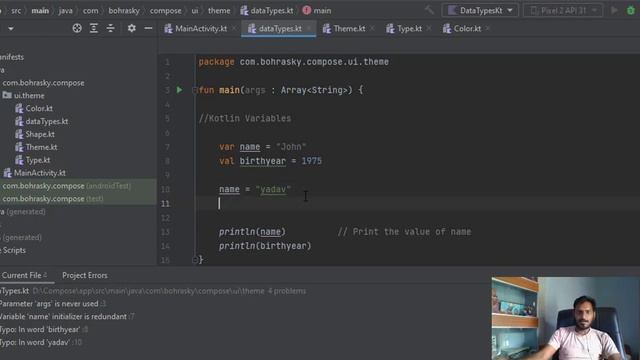Close the Type.kt tab
640x360 pixels.
[x=429, y=29]
